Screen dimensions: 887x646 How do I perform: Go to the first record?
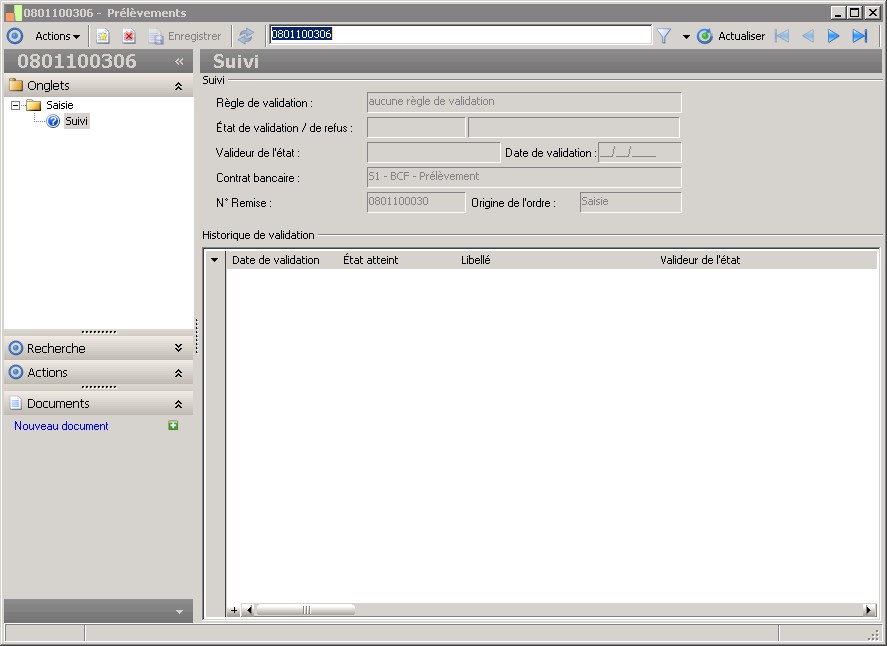pyautogui.click(x=782, y=36)
